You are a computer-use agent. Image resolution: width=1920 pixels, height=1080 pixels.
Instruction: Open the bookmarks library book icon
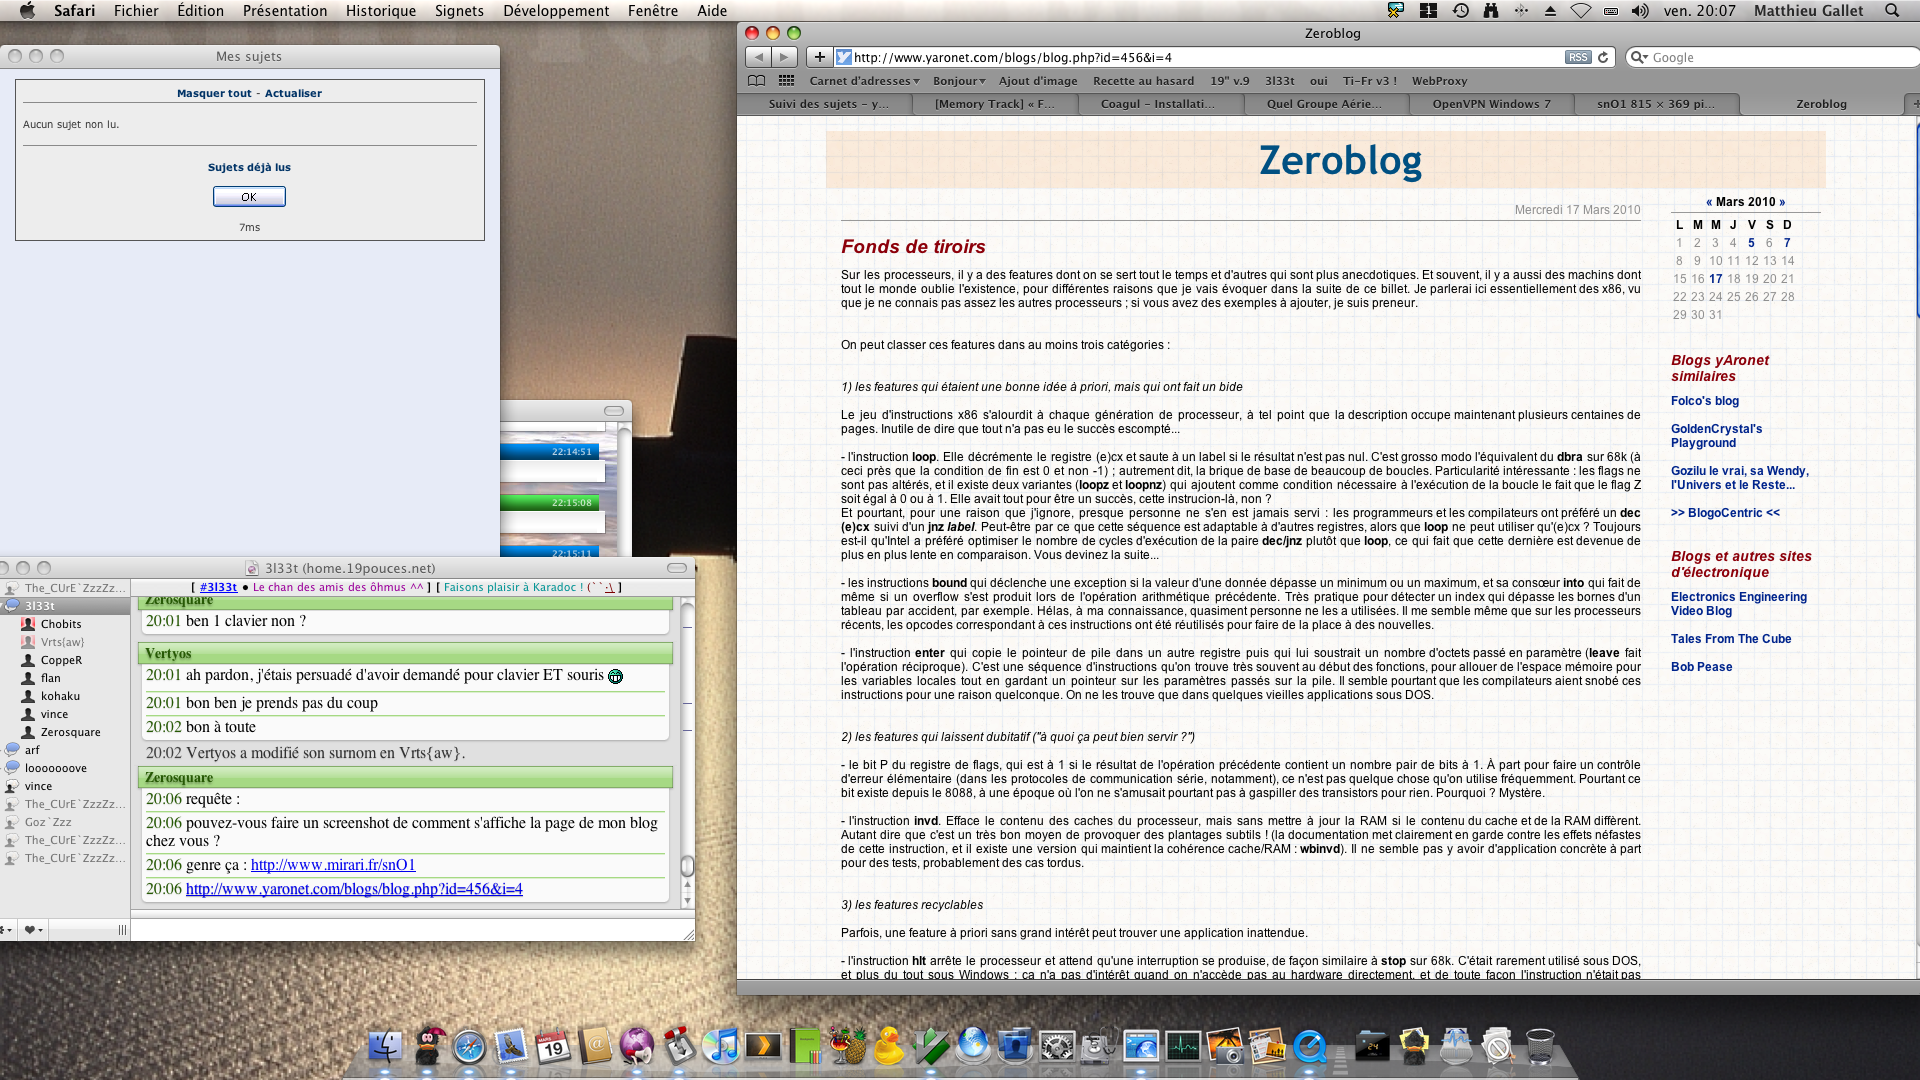pyautogui.click(x=757, y=81)
